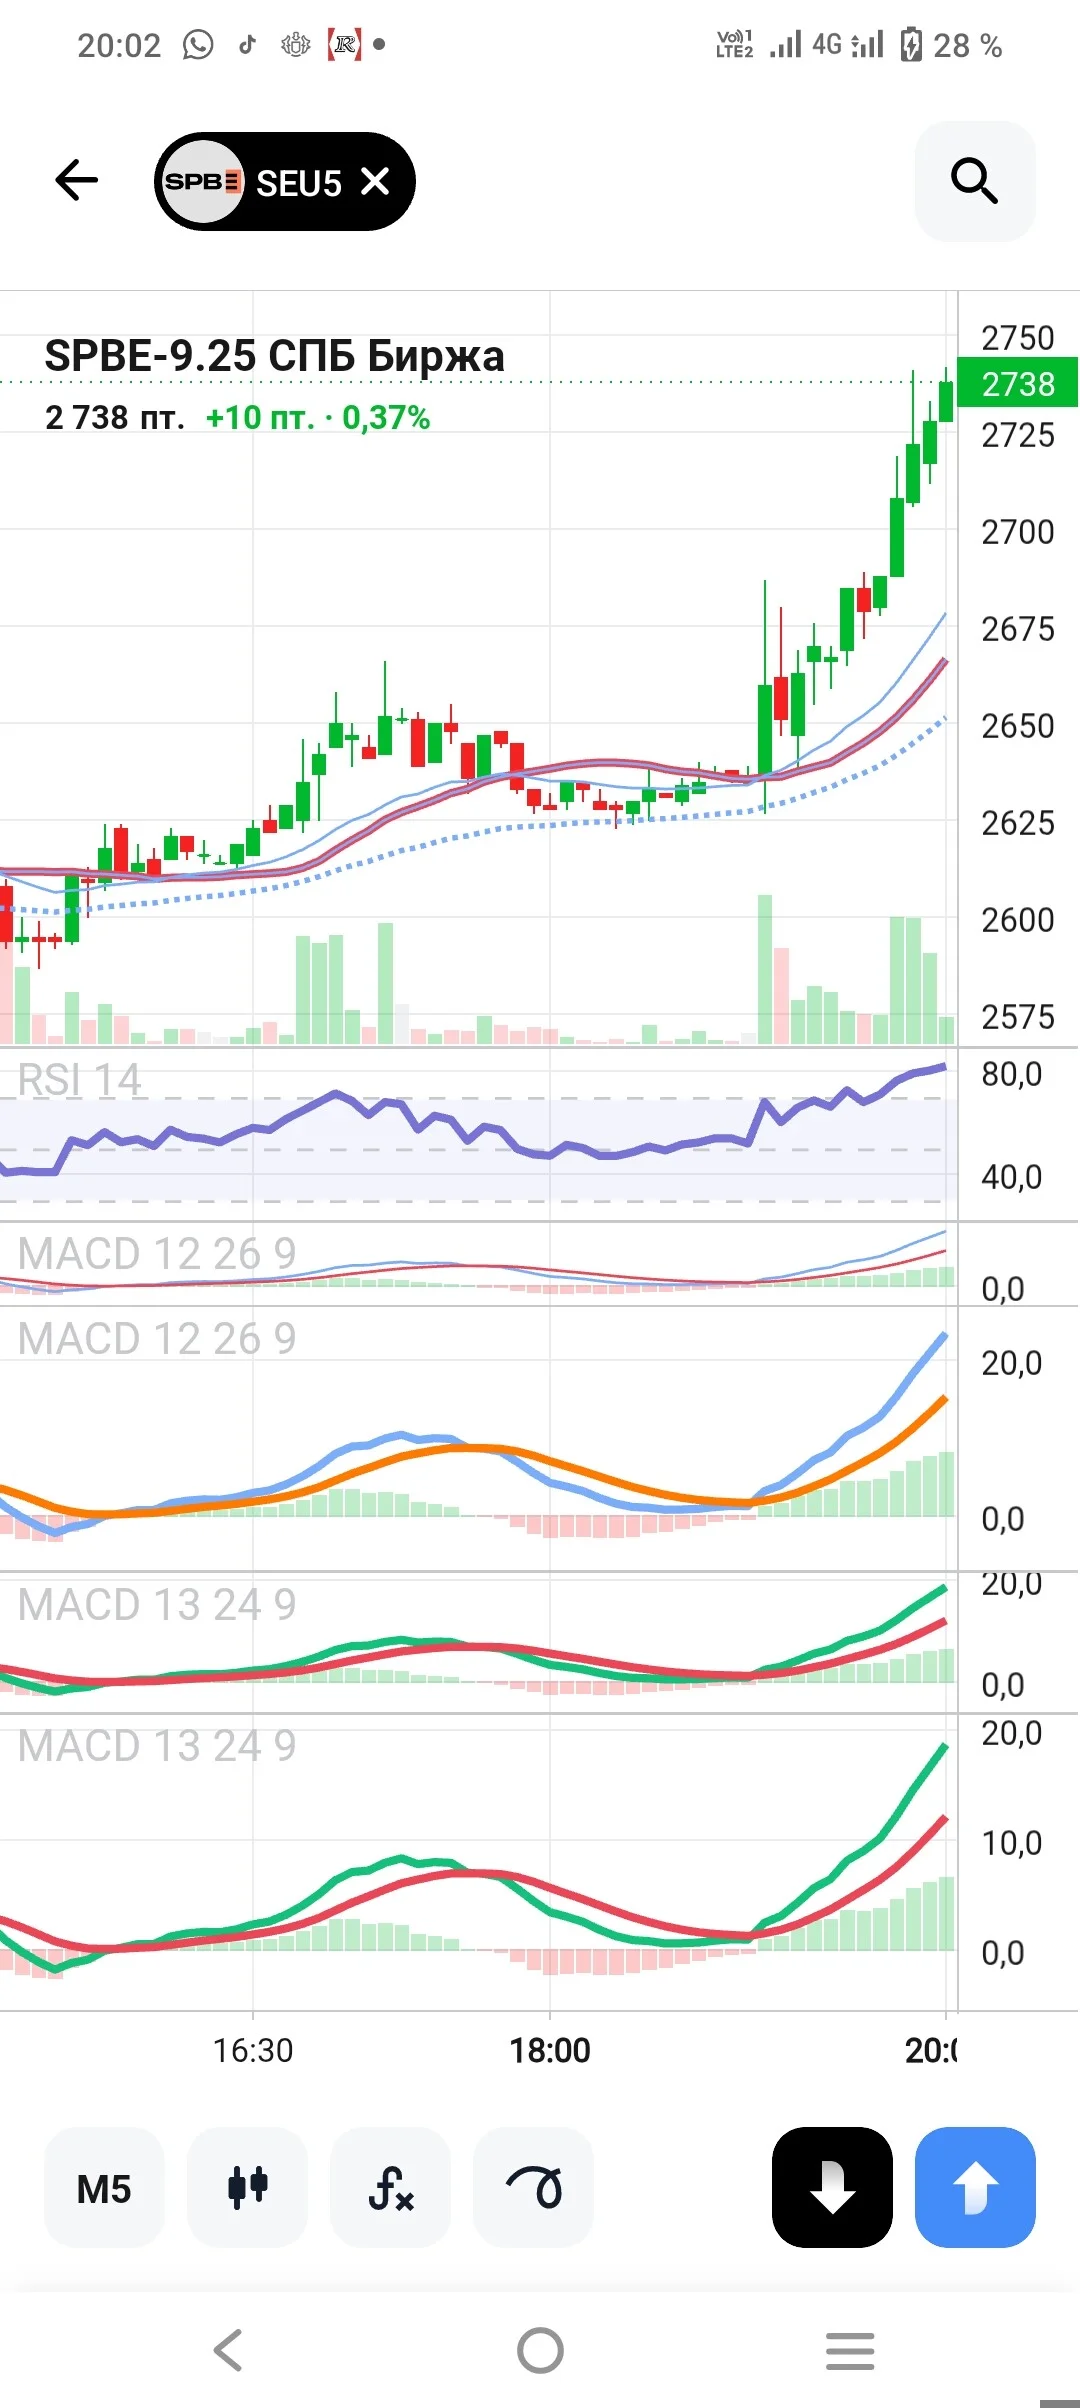
Task: Open the search magnifier icon
Action: (x=975, y=181)
